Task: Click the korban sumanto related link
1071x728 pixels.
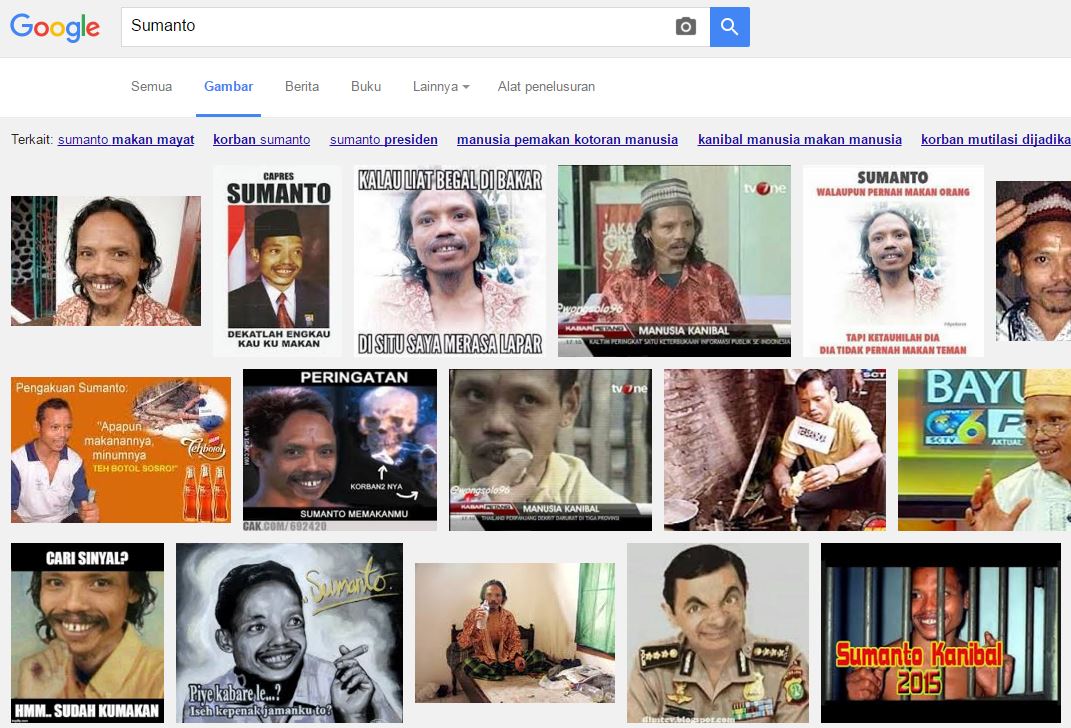Action: tap(261, 140)
